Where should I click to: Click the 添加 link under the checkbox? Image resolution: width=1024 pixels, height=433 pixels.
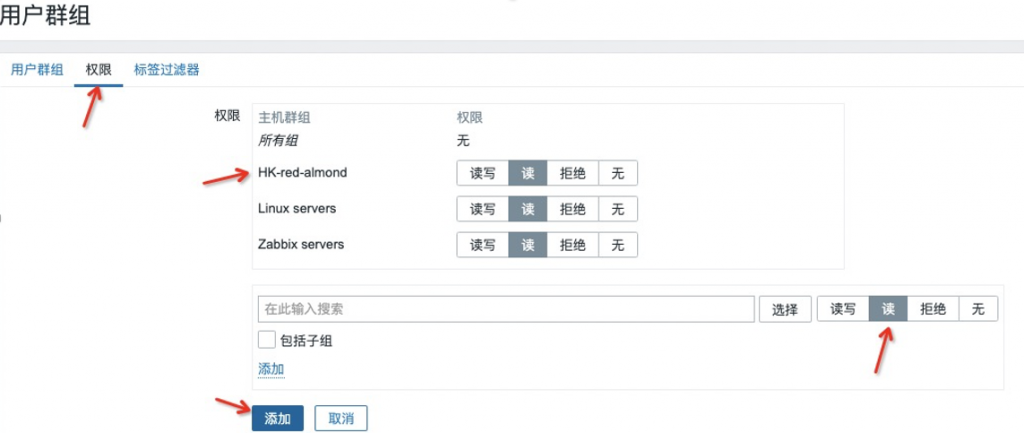point(271,369)
